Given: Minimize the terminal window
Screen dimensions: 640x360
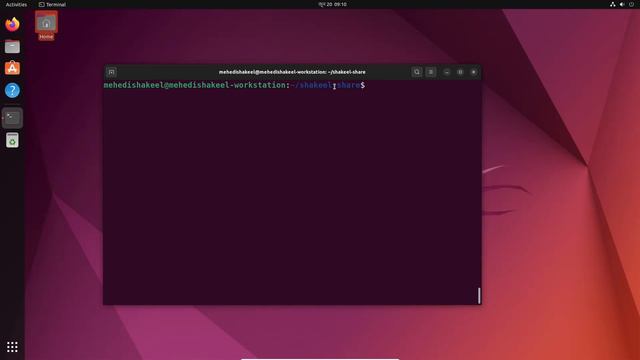Looking at the screenshot, I should (x=447, y=72).
